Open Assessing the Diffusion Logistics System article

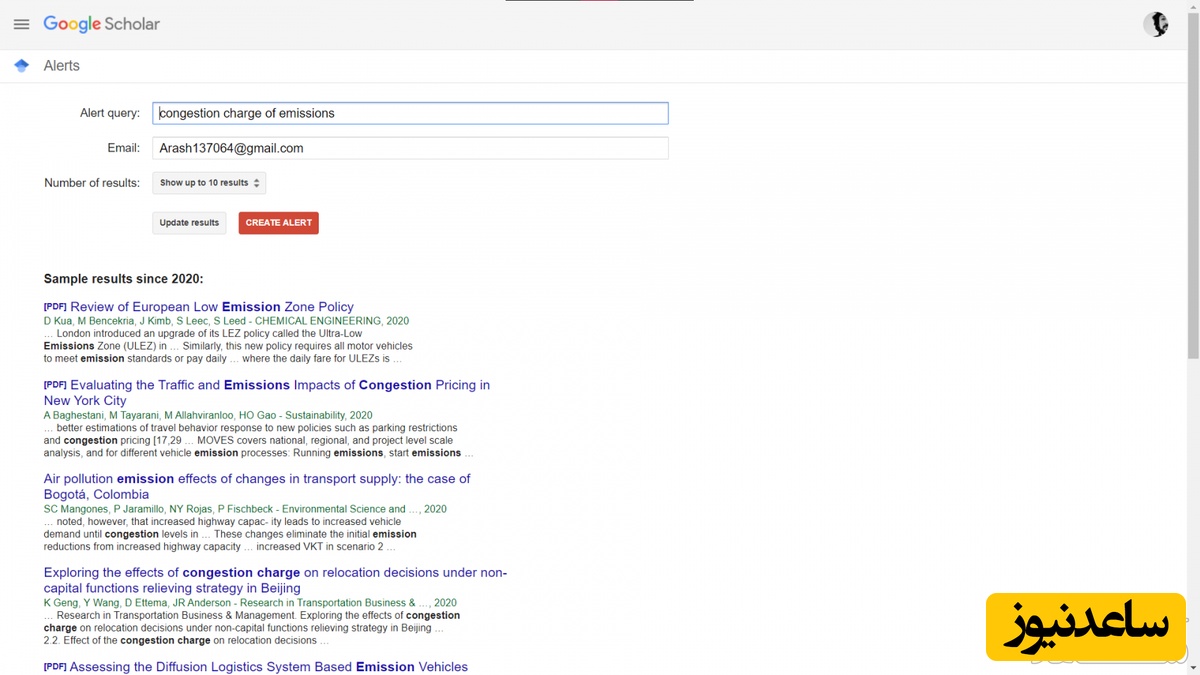click(x=268, y=667)
